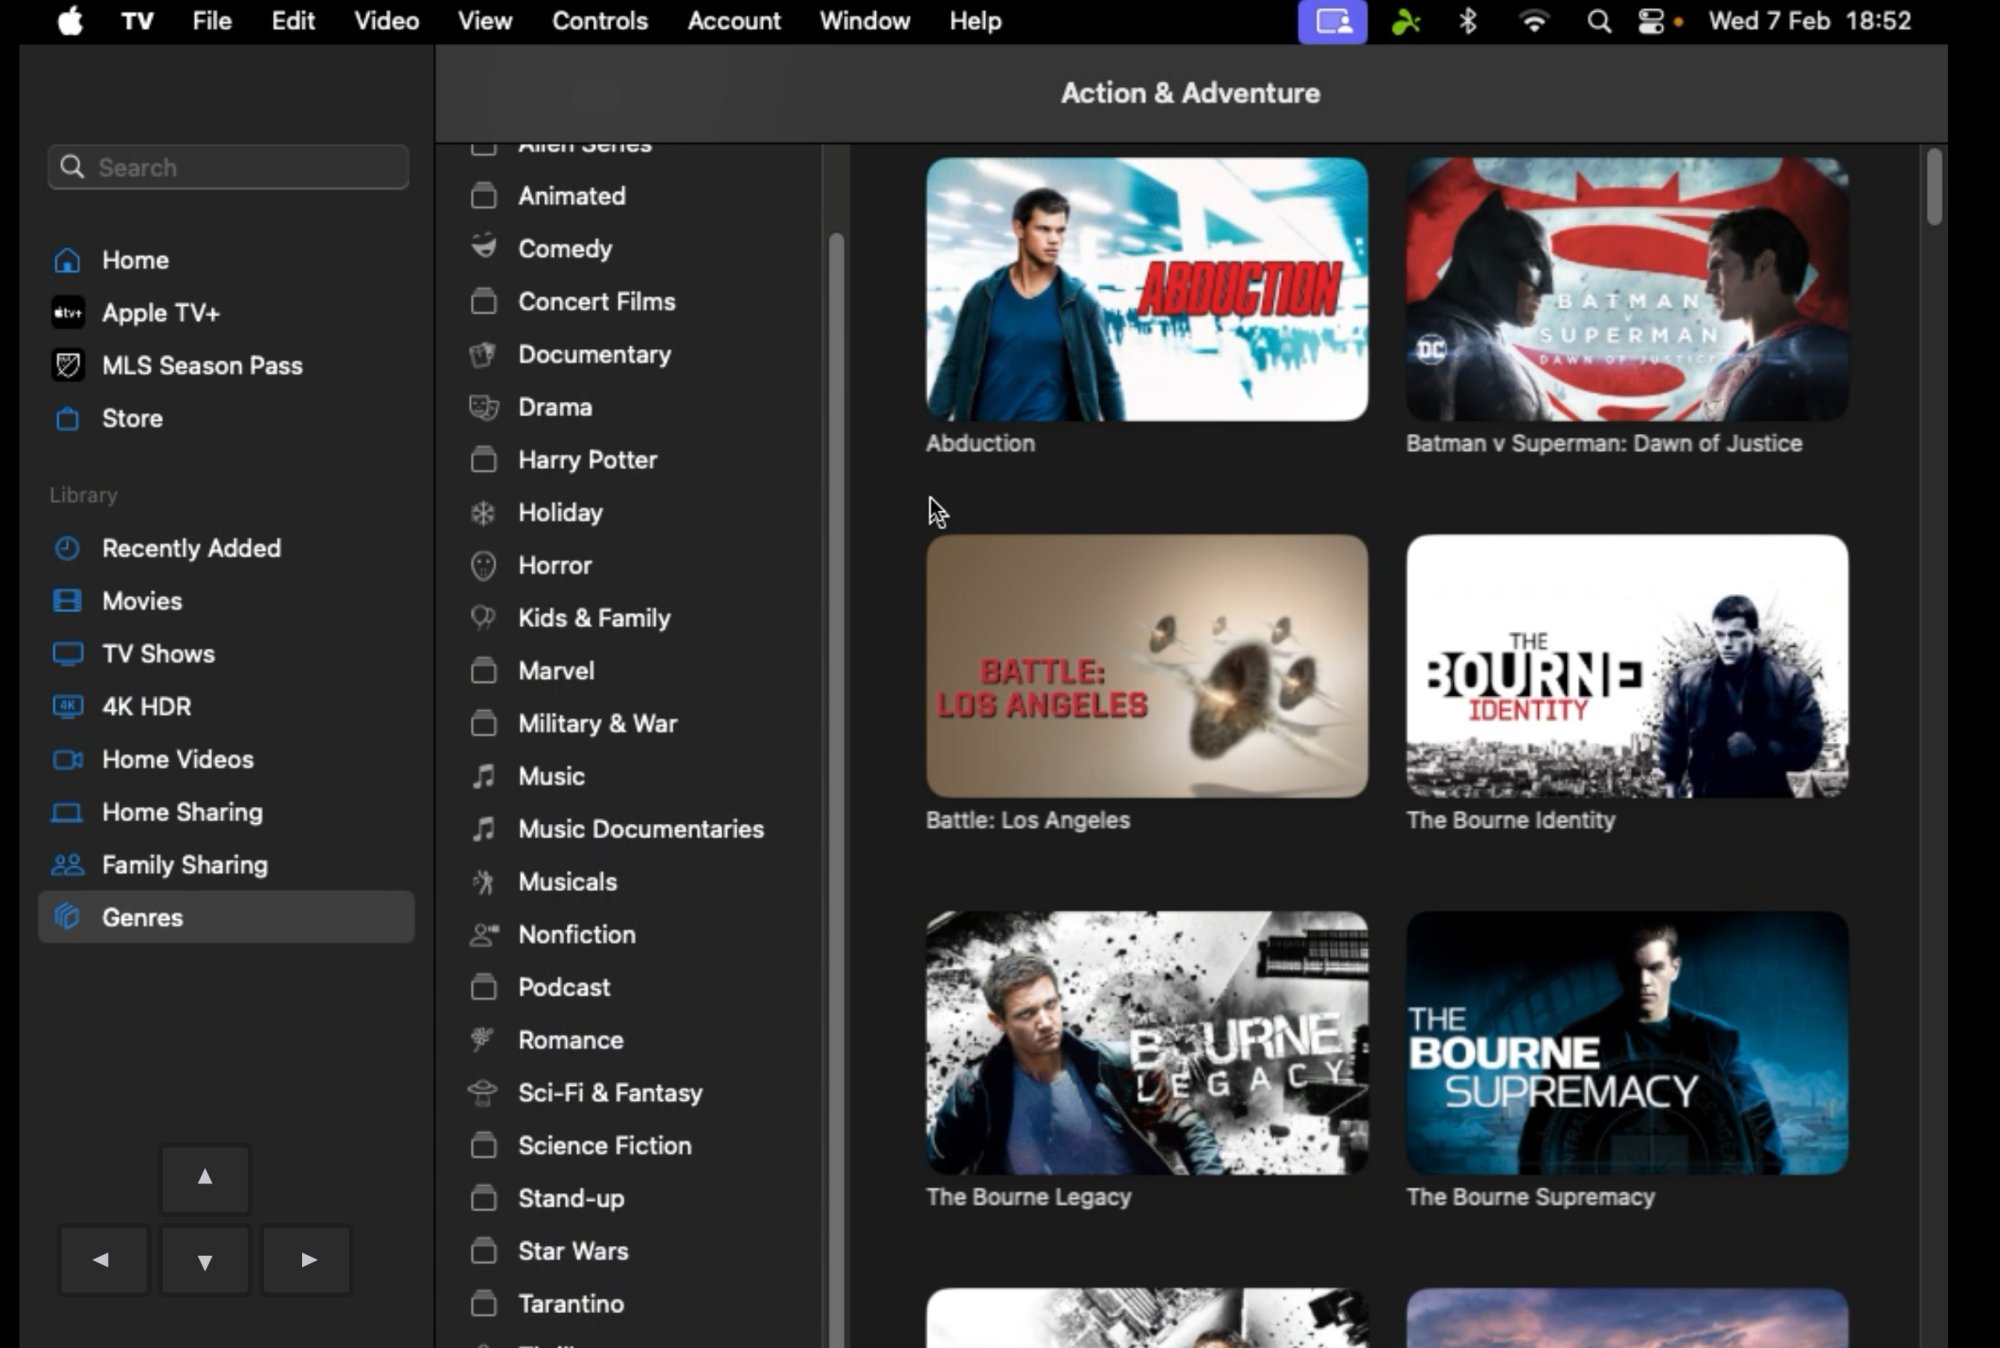Open Apple TV+ from sidebar icon
Viewport: 2000px width, 1348px height.
pos(67,313)
